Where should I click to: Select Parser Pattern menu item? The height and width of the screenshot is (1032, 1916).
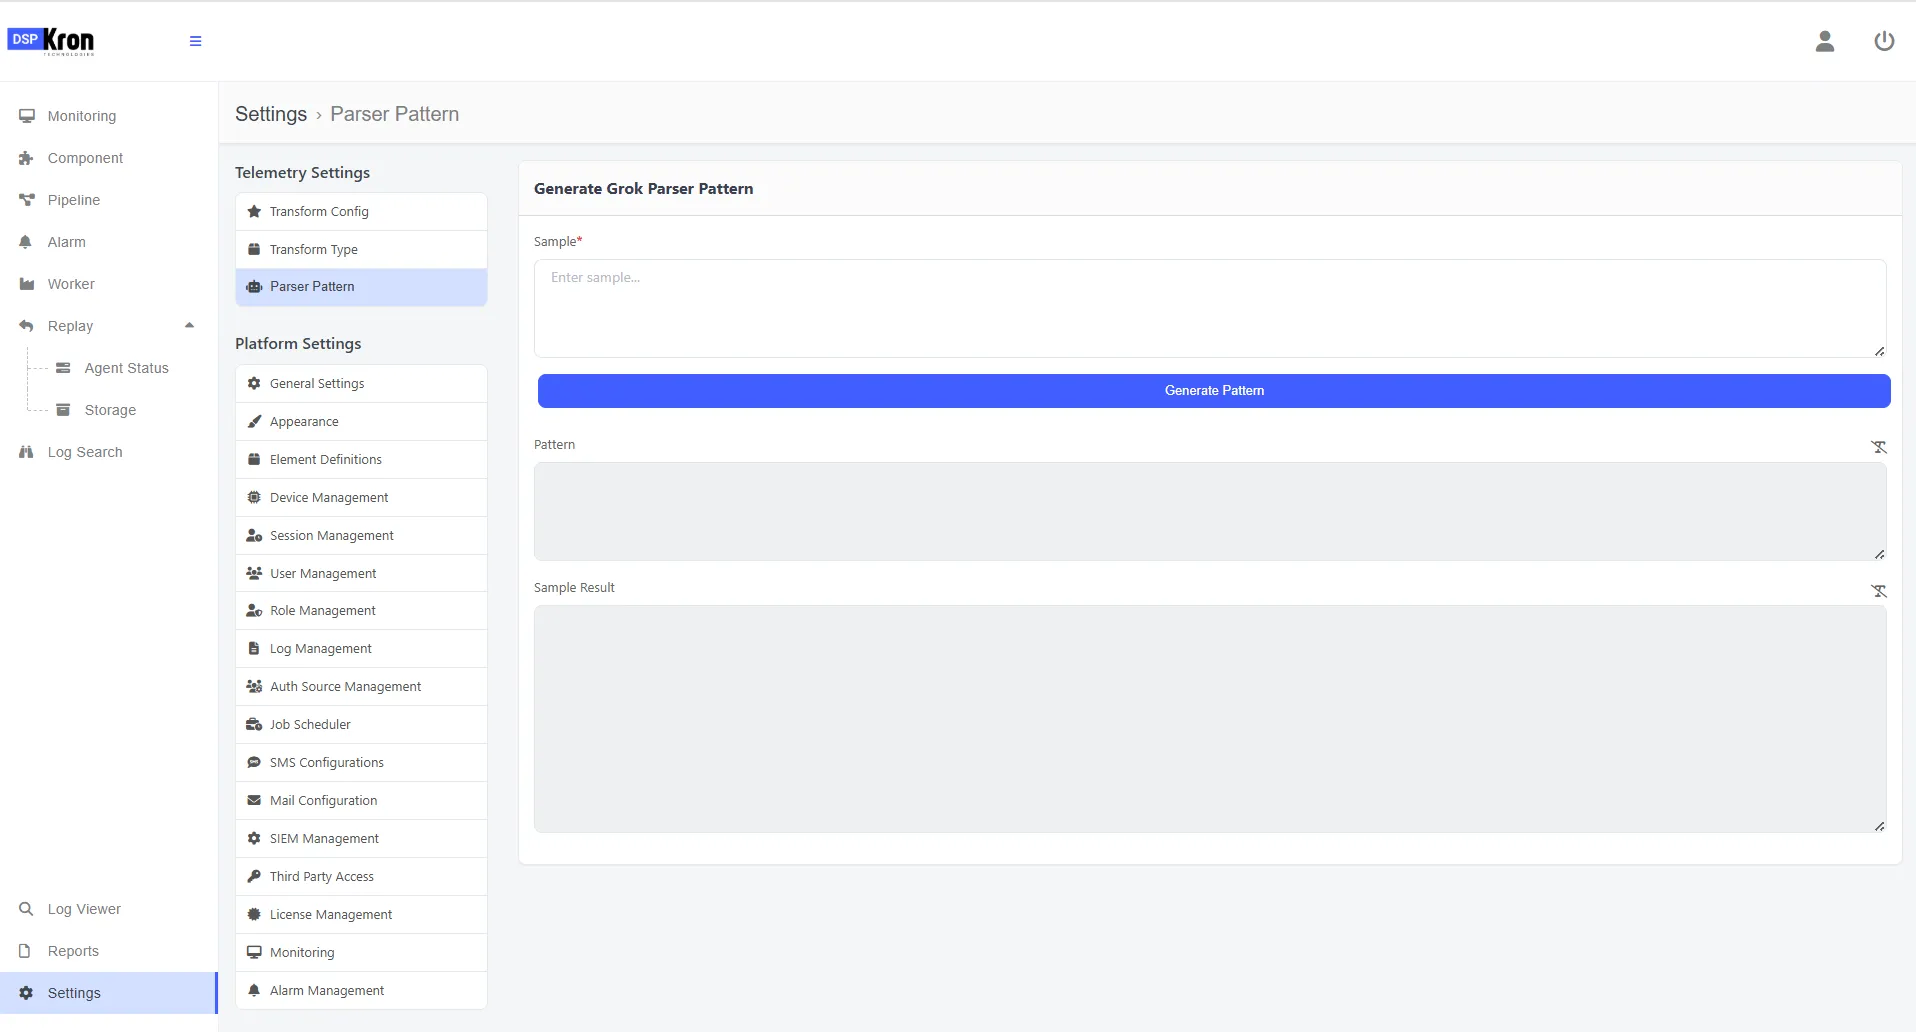(x=361, y=287)
